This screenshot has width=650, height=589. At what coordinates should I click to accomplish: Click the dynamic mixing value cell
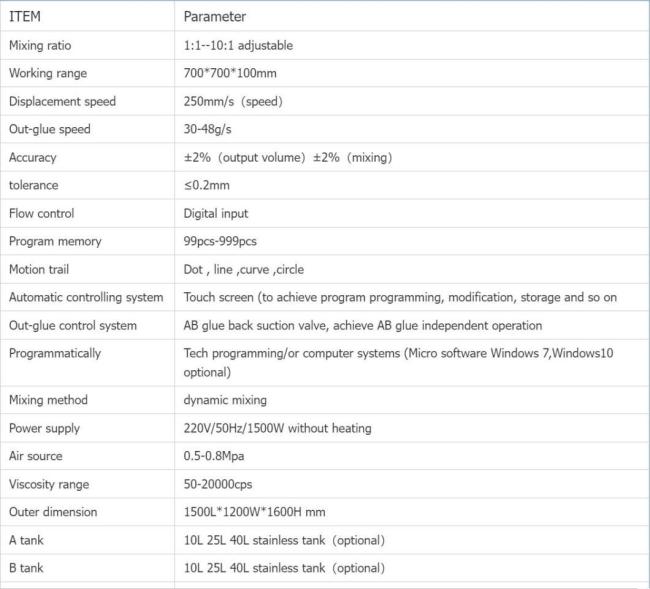[225, 400]
